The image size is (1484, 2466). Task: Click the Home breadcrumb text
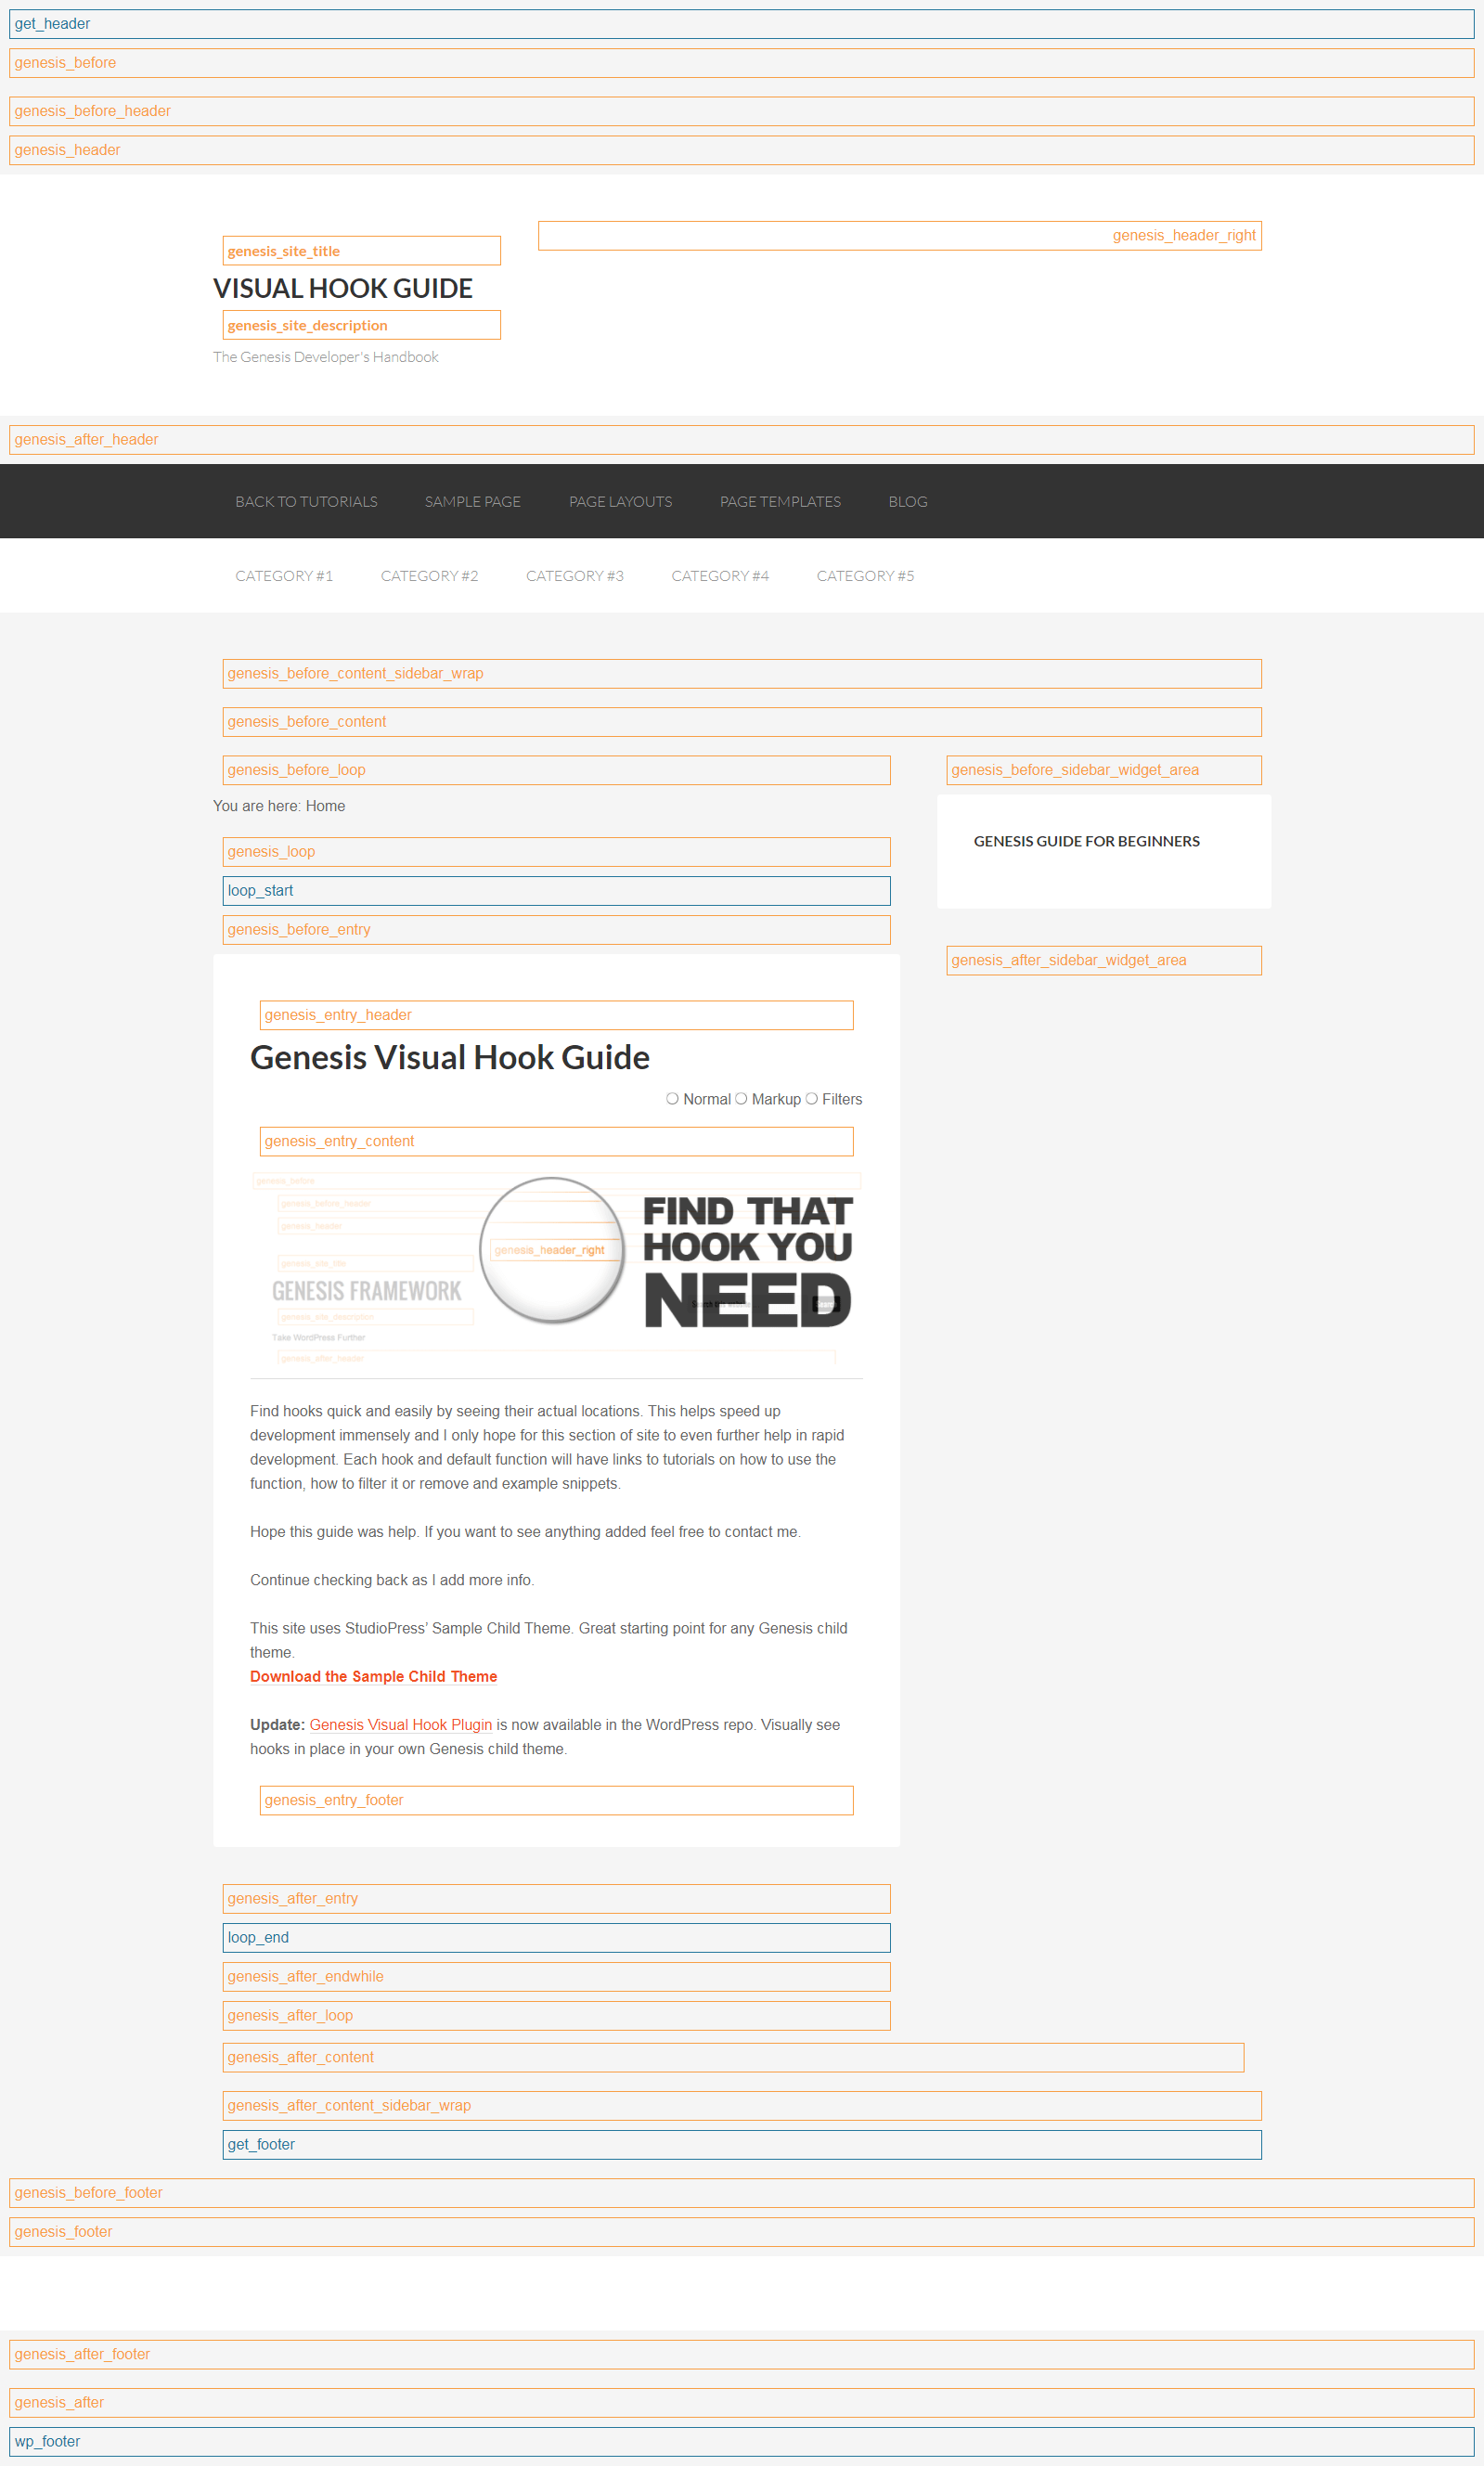coord(325,806)
